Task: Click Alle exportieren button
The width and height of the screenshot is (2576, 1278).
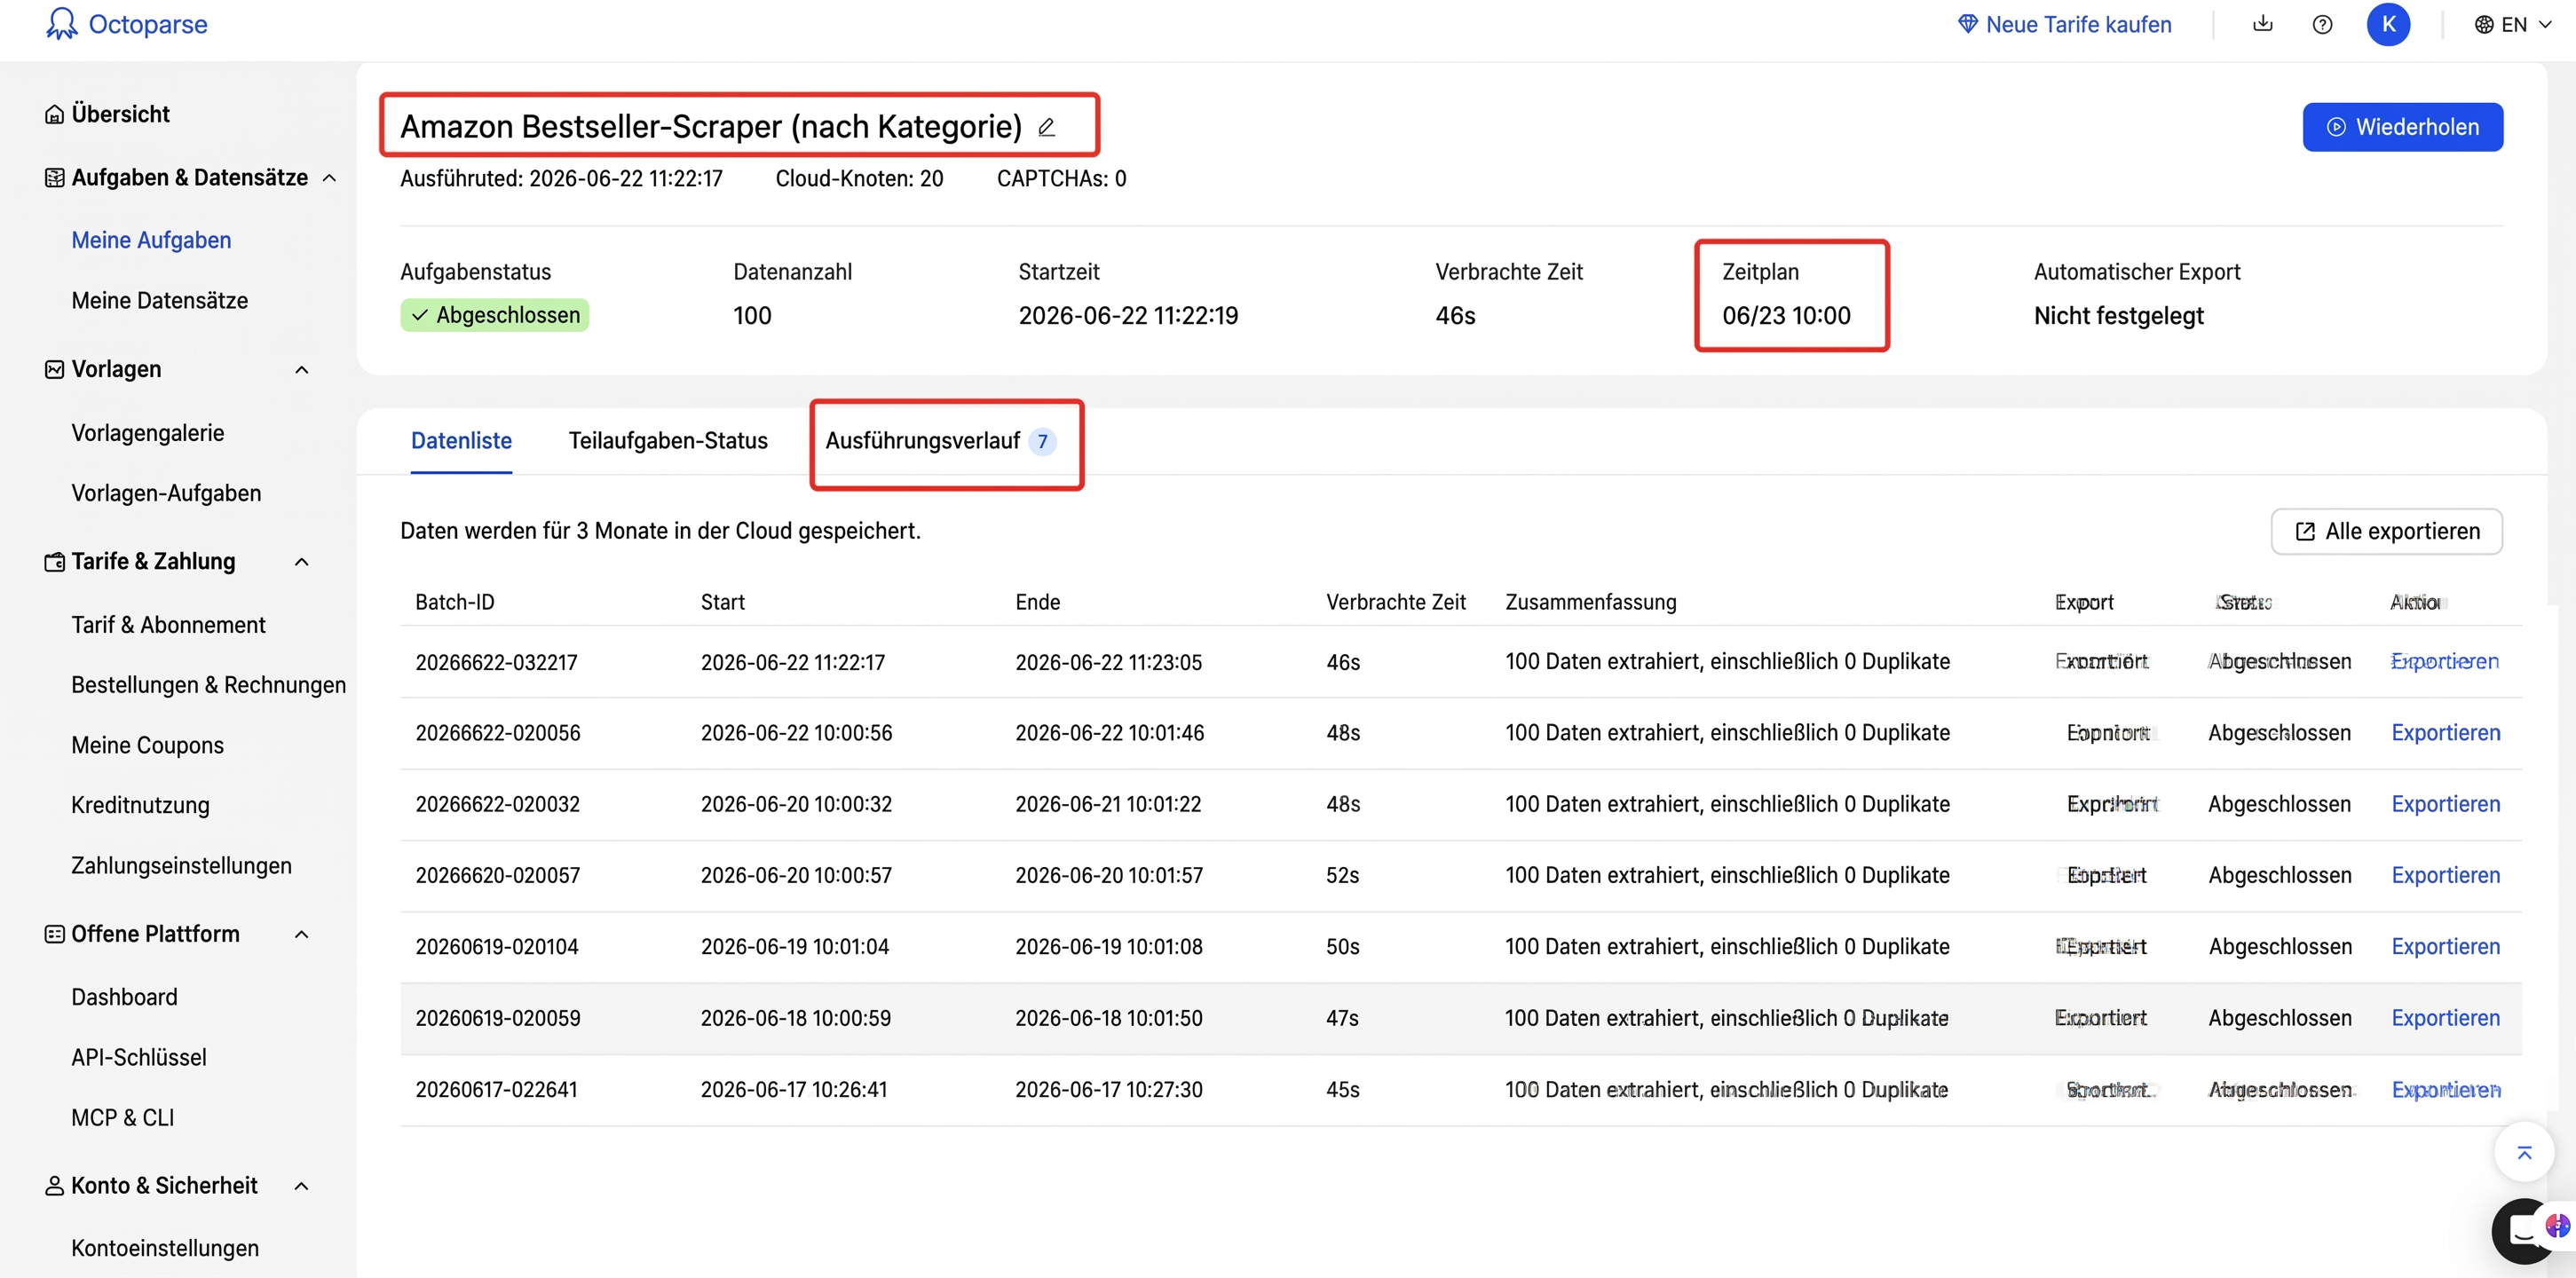Action: point(2386,531)
